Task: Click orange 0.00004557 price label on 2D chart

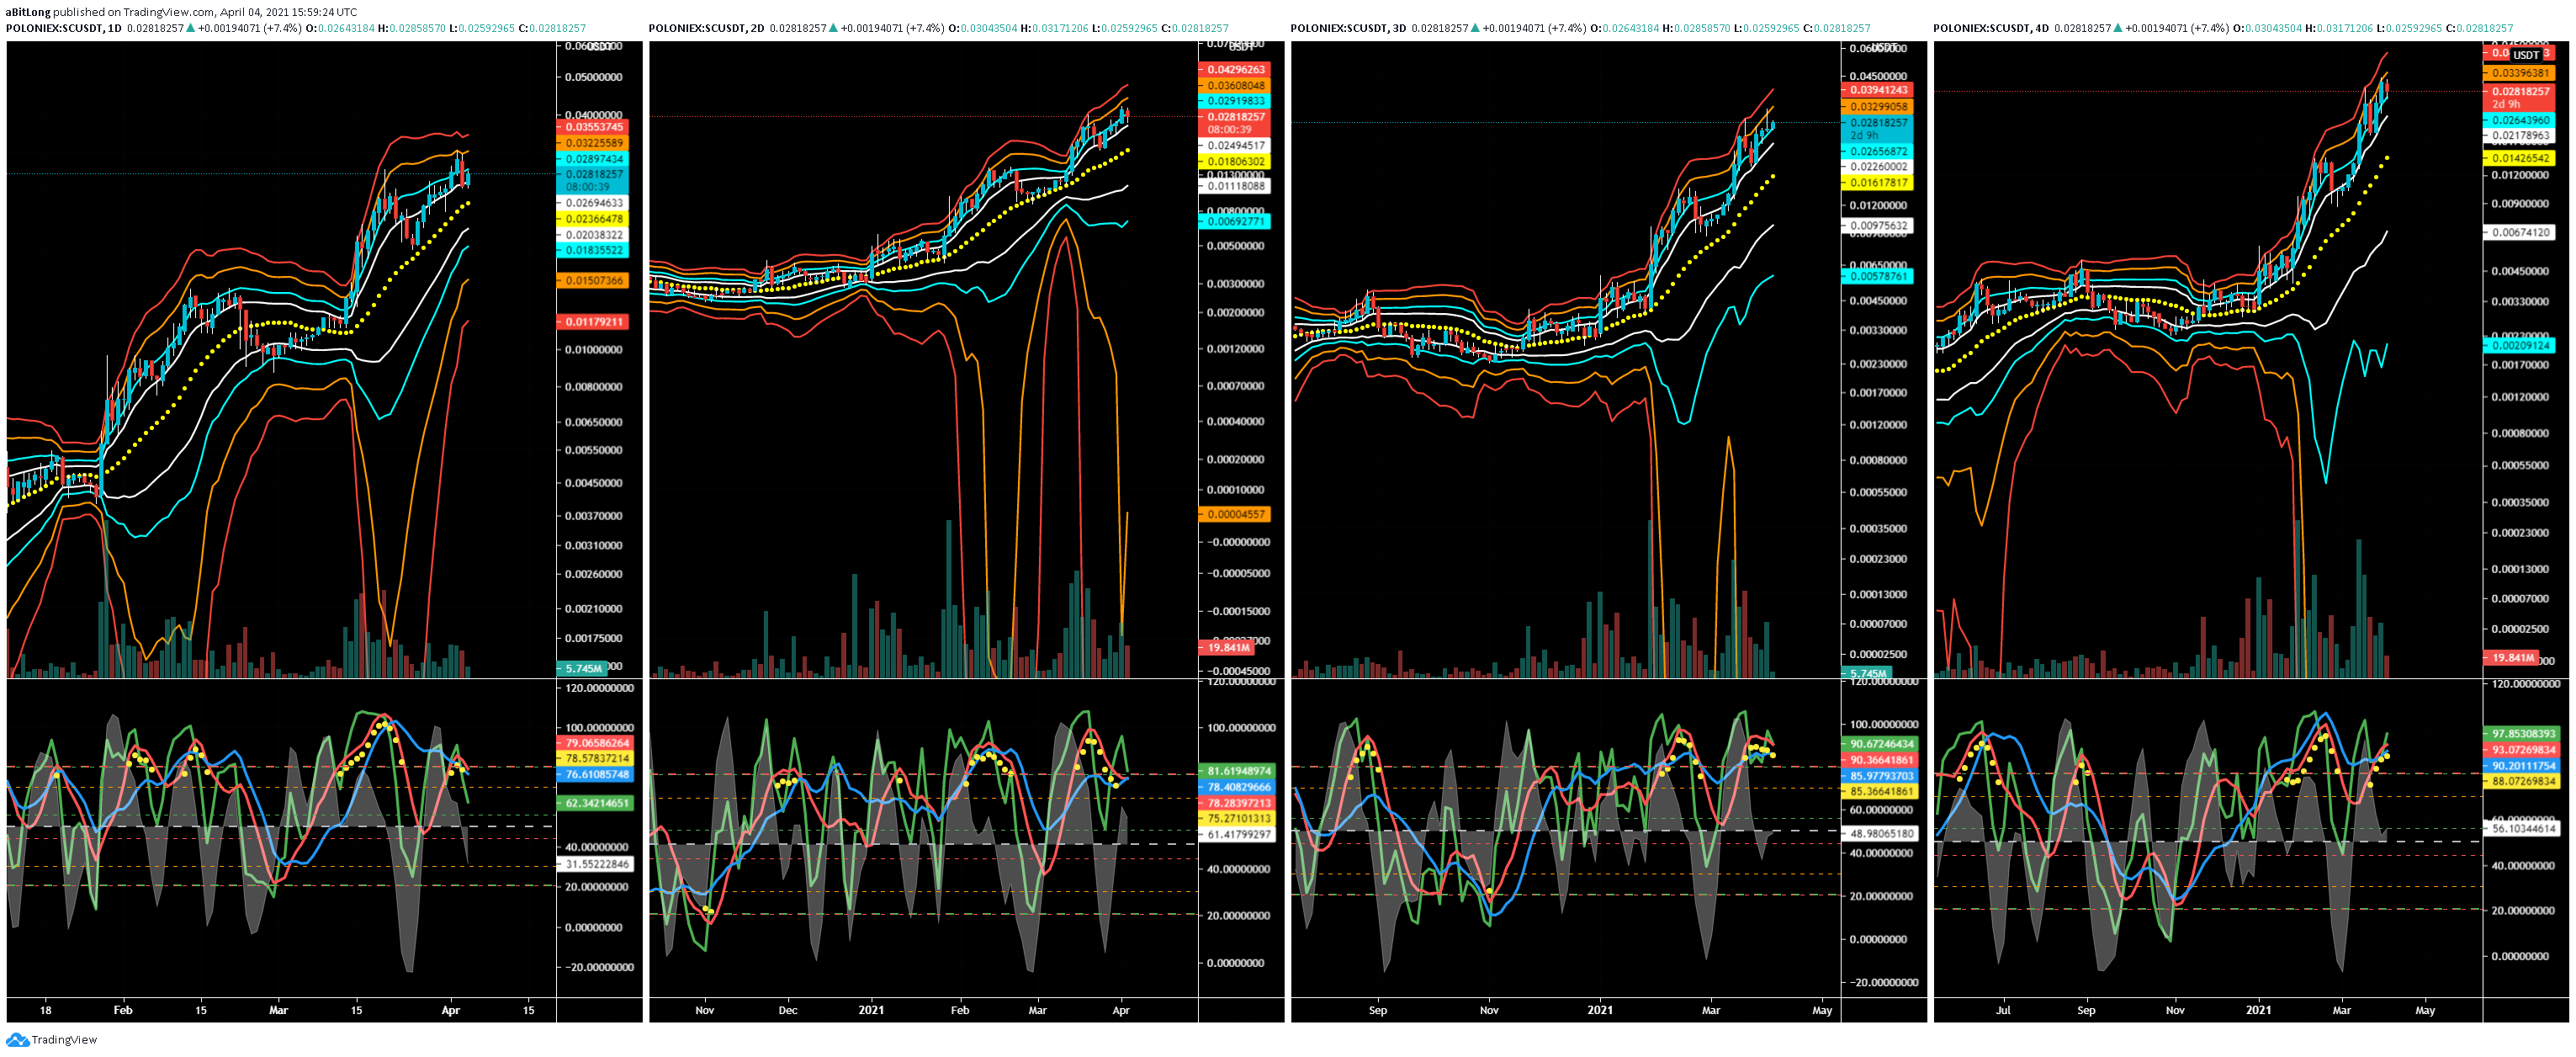Action: [x=1235, y=514]
